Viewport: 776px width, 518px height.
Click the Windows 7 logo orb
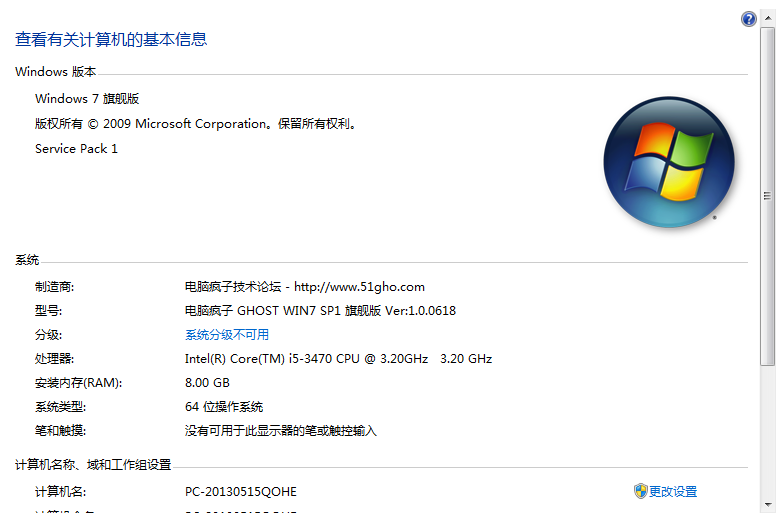pos(669,162)
